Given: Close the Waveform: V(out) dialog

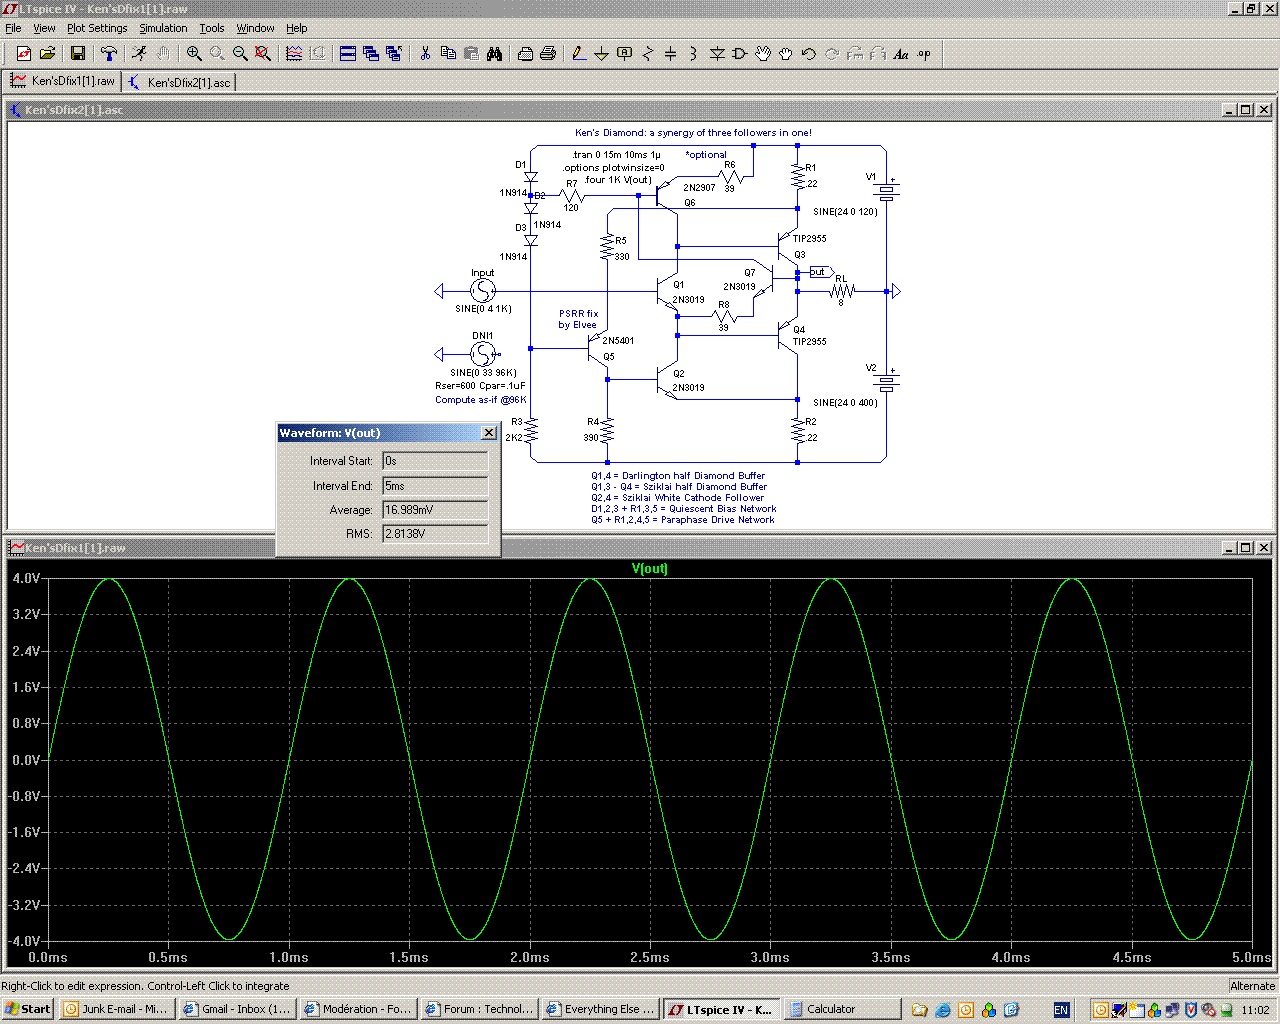Looking at the screenshot, I should tap(488, 433).
